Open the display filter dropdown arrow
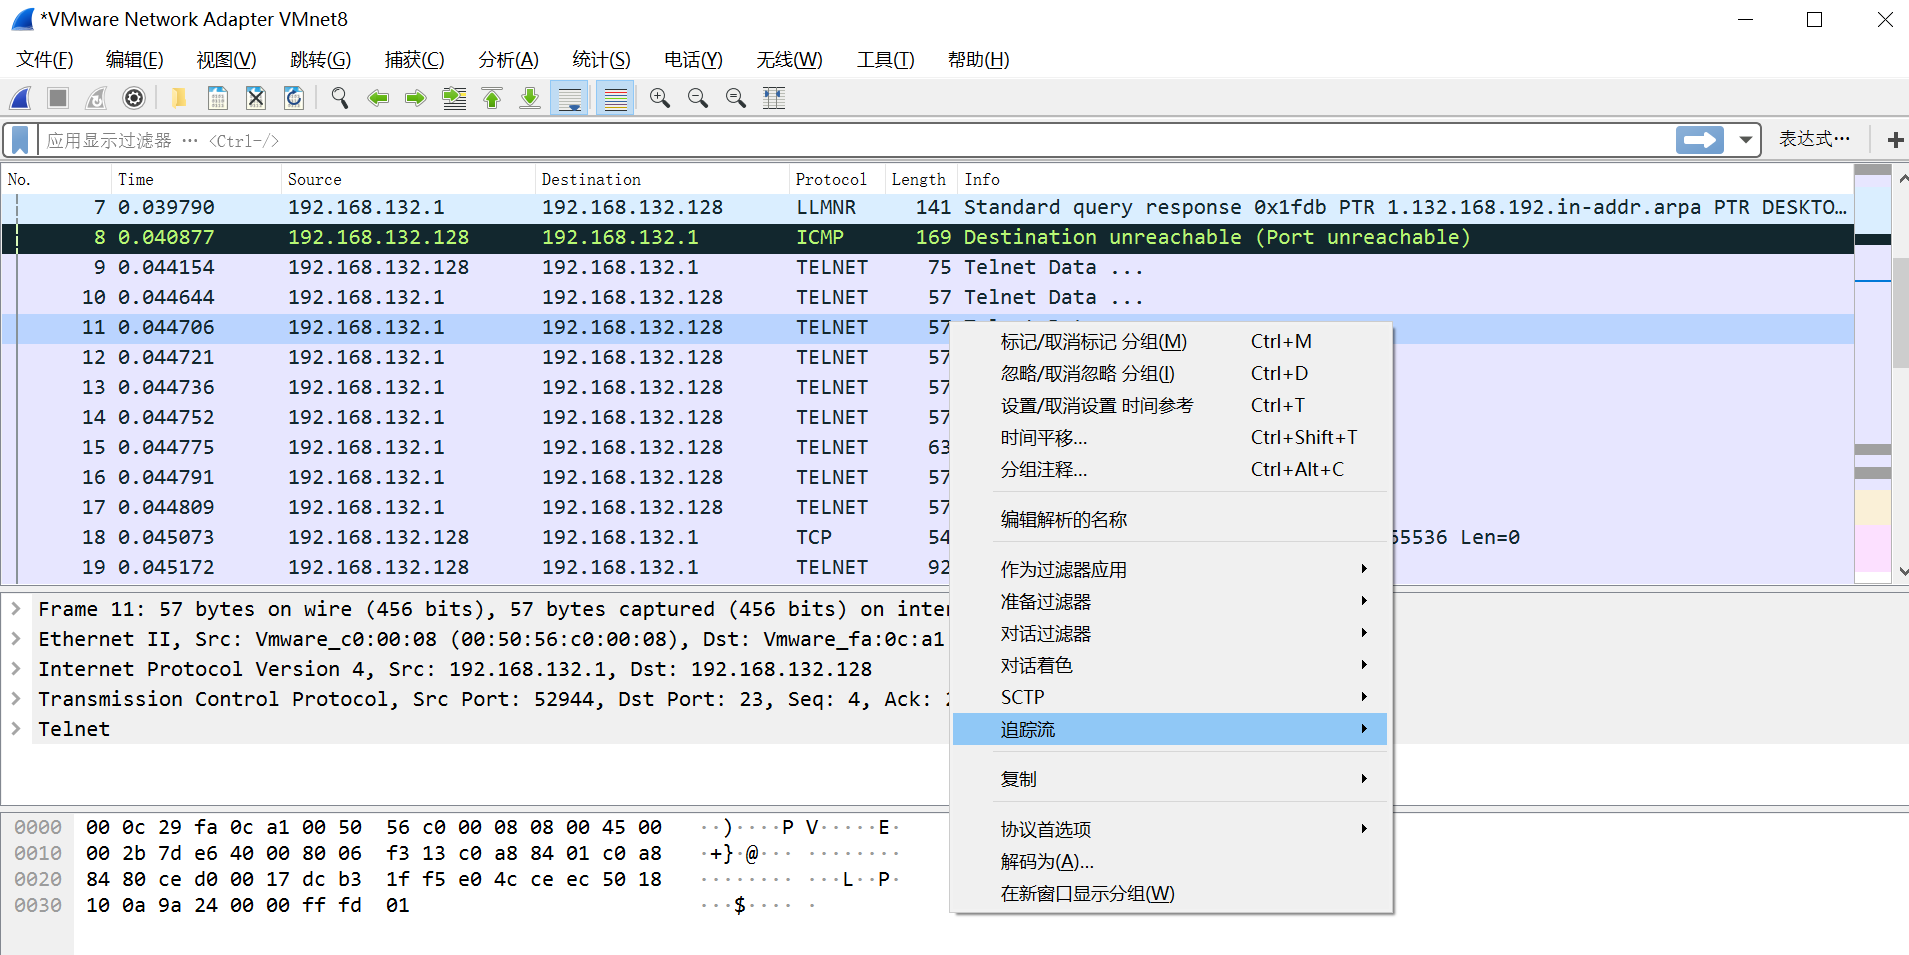The image size is (1909, 955). tap(1746, 139)
